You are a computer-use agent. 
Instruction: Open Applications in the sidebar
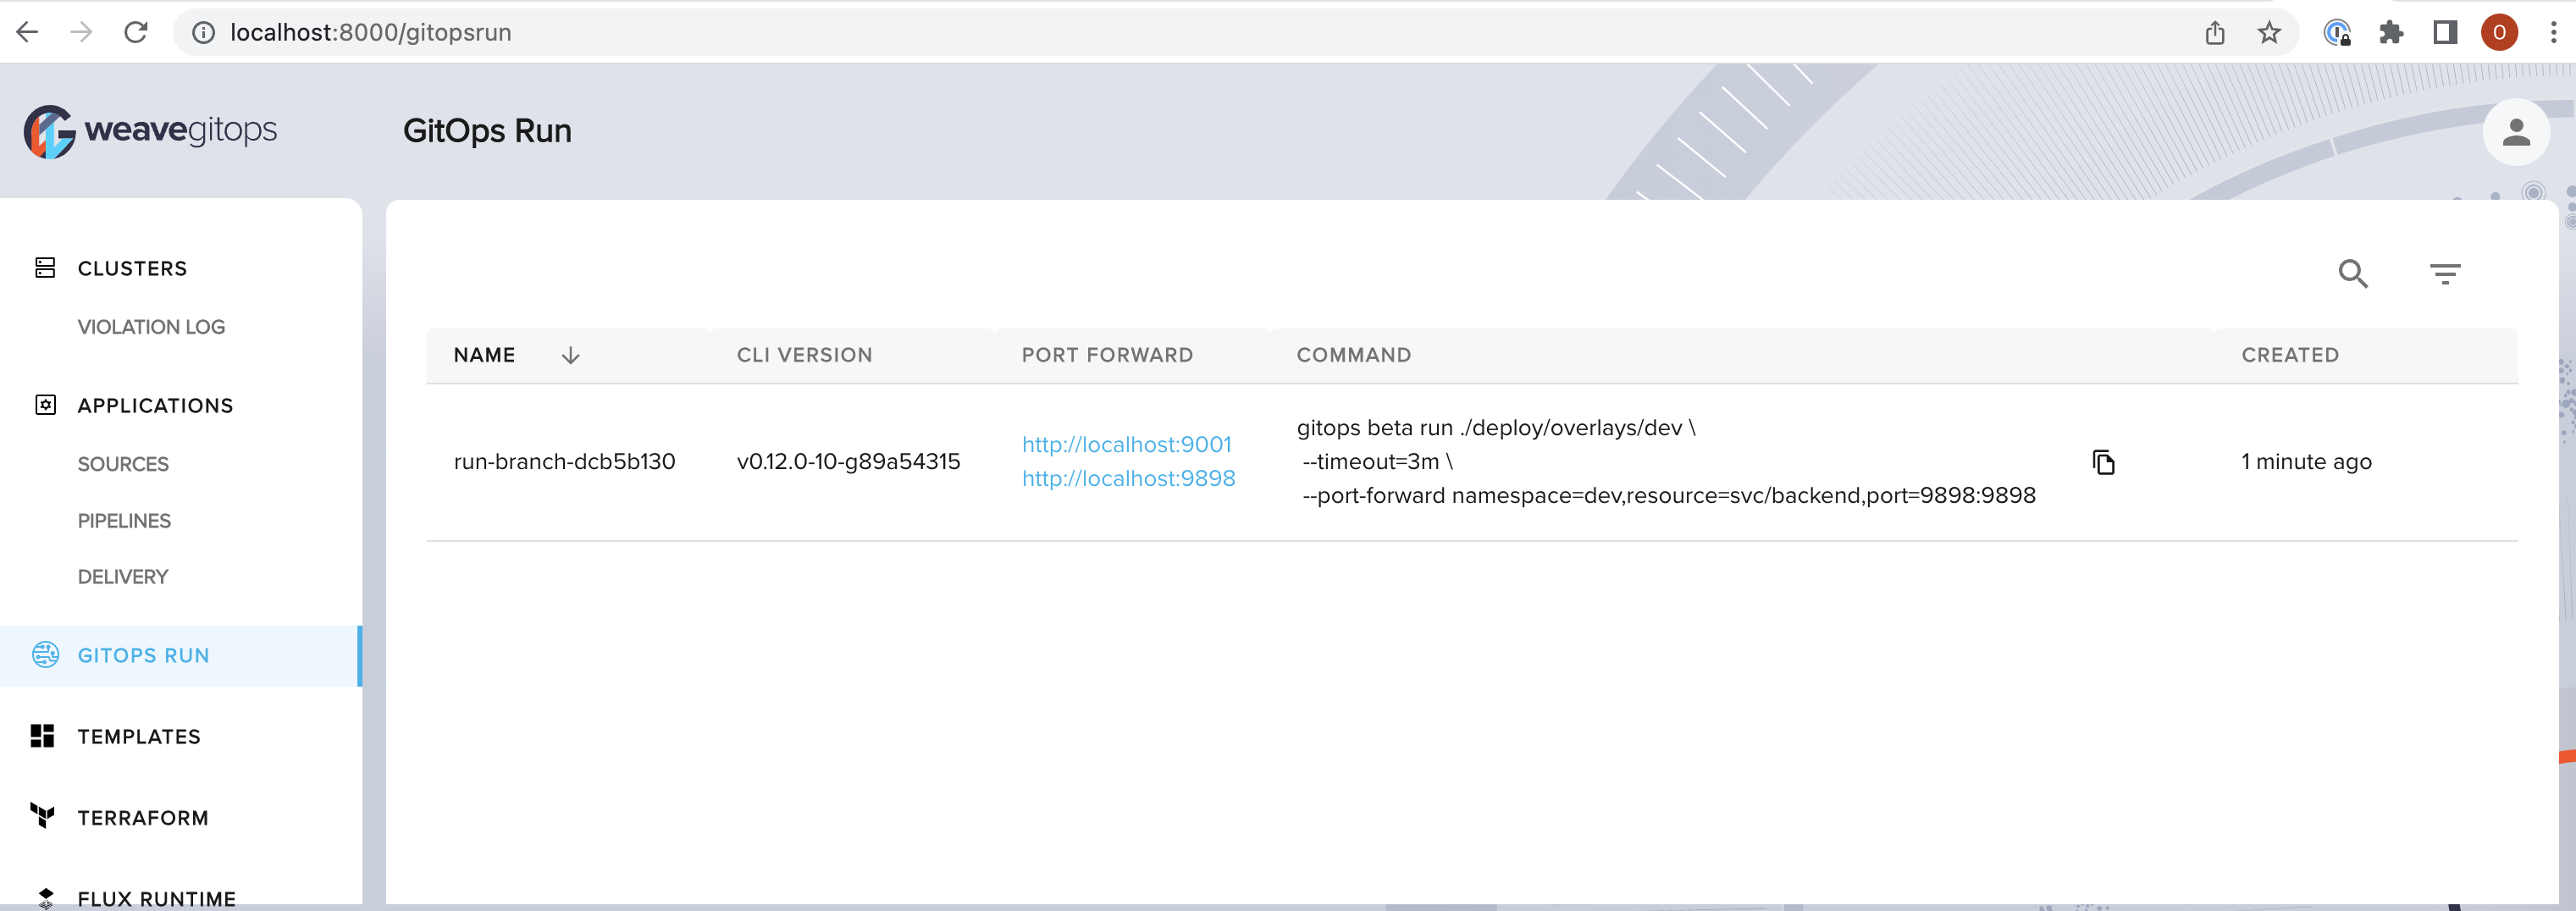[155, 405]
